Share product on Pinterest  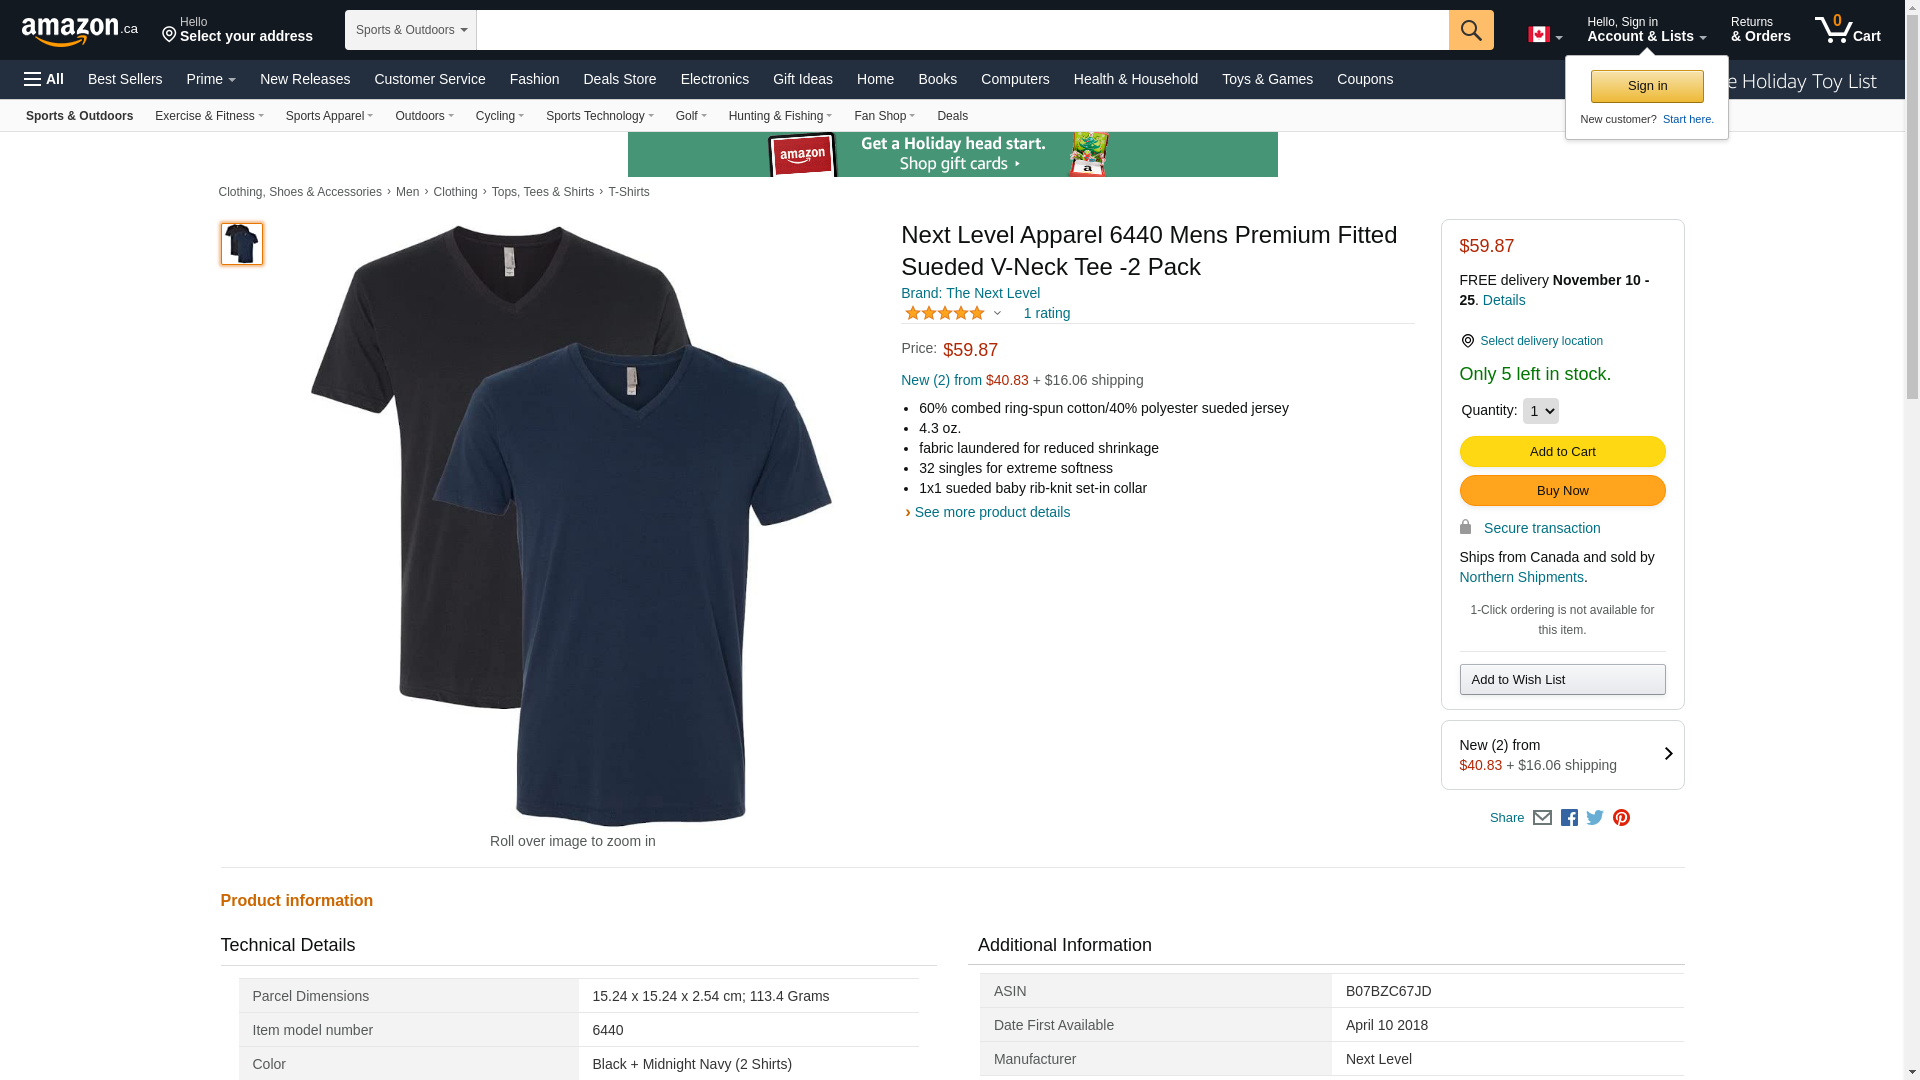(x=1621, y=818)
